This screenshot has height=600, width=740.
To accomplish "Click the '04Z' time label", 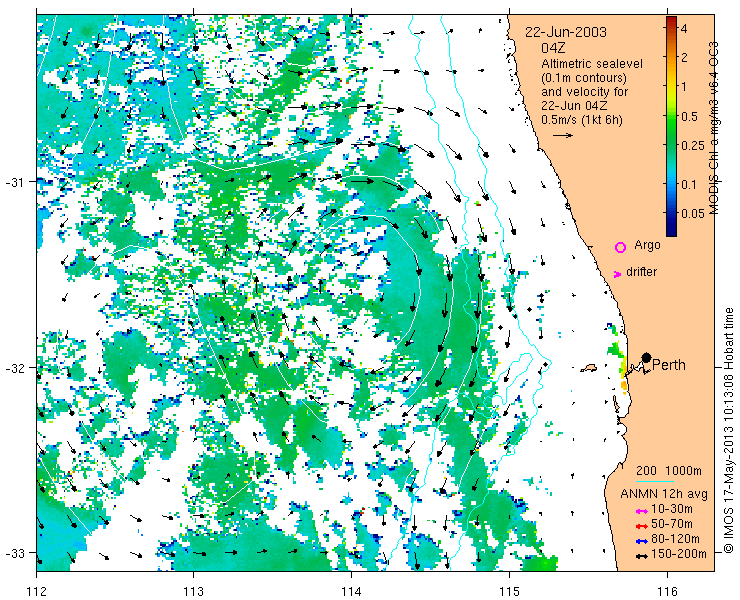I will click(553, 48).
